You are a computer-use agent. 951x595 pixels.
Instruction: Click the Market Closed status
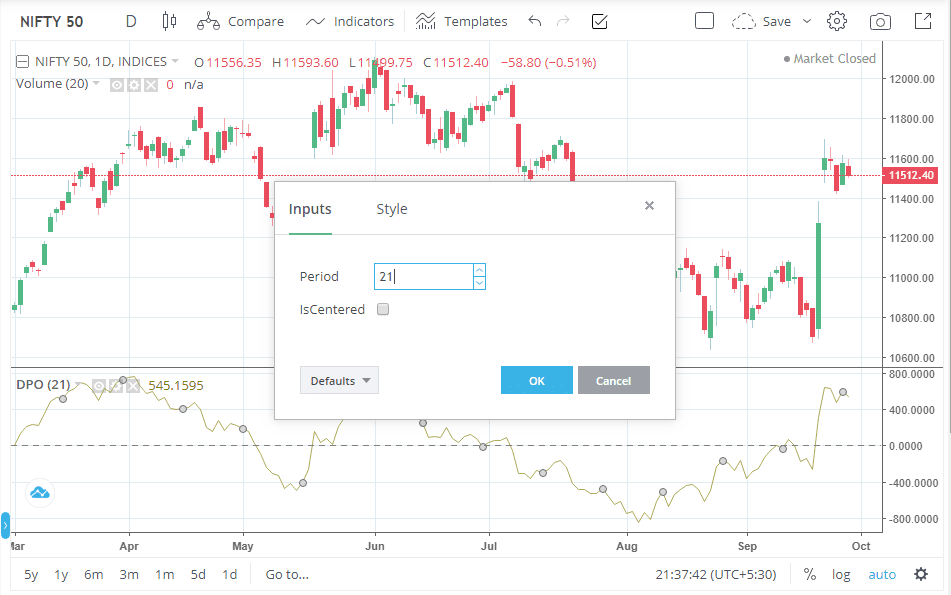point(830,58)
